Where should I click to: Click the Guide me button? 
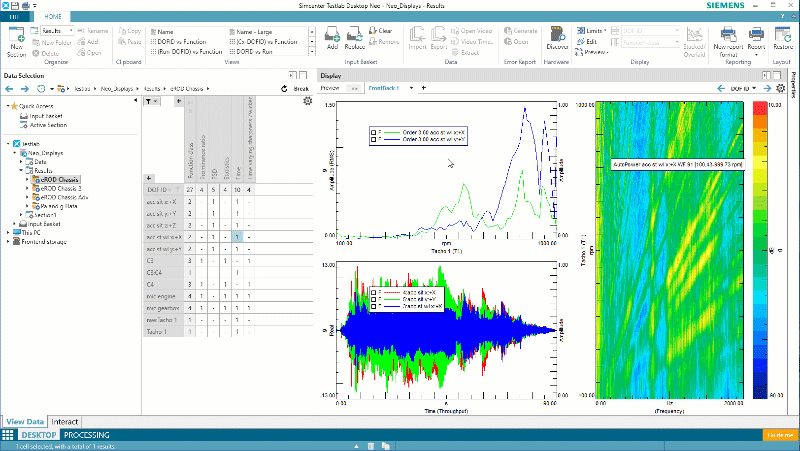coord(778,435)
